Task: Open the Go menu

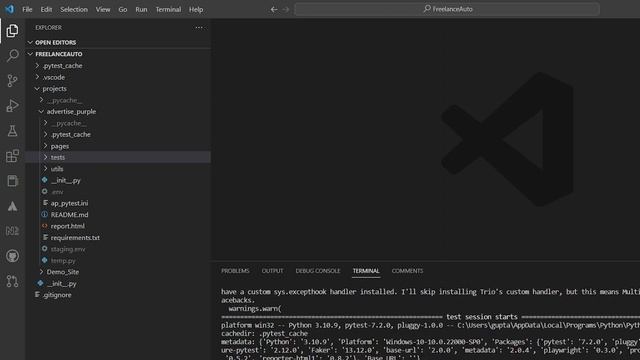Action: pyautogui.click(x=123, y=9)
